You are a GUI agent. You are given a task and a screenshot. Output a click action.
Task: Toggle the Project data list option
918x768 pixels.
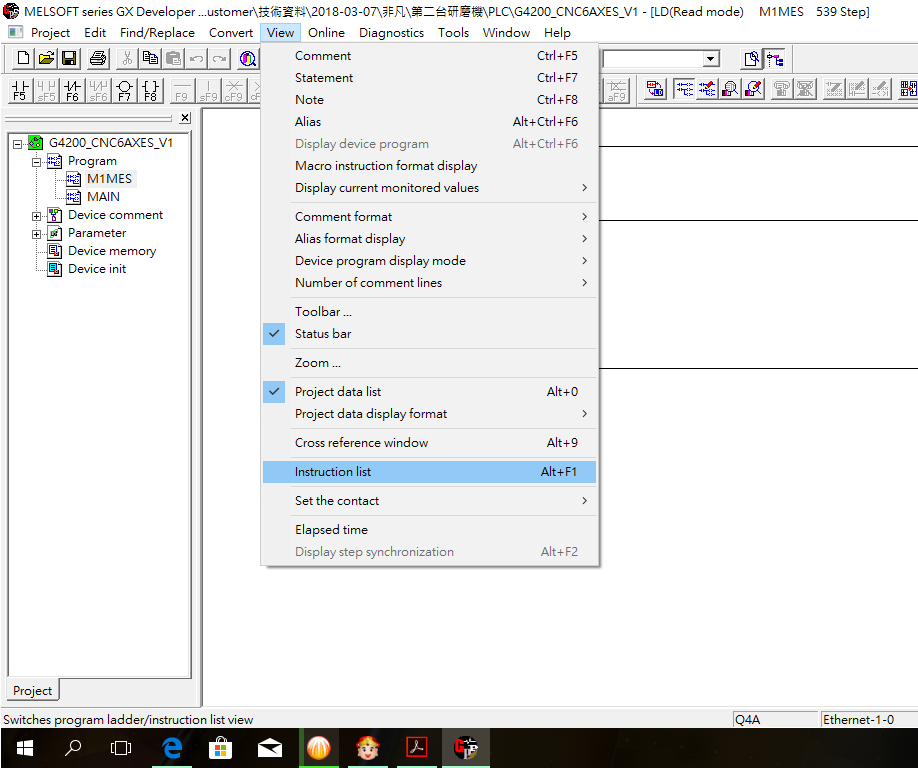tap(338, 392)
